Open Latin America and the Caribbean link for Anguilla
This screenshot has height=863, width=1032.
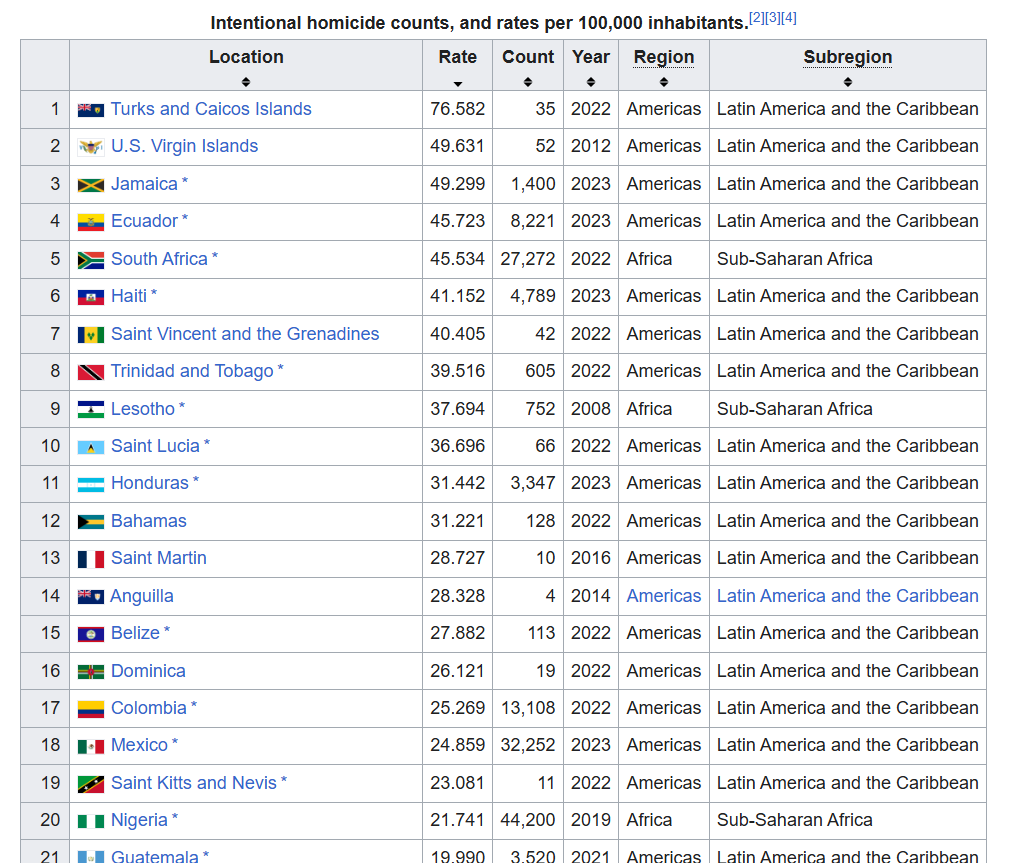coord(847,596)
